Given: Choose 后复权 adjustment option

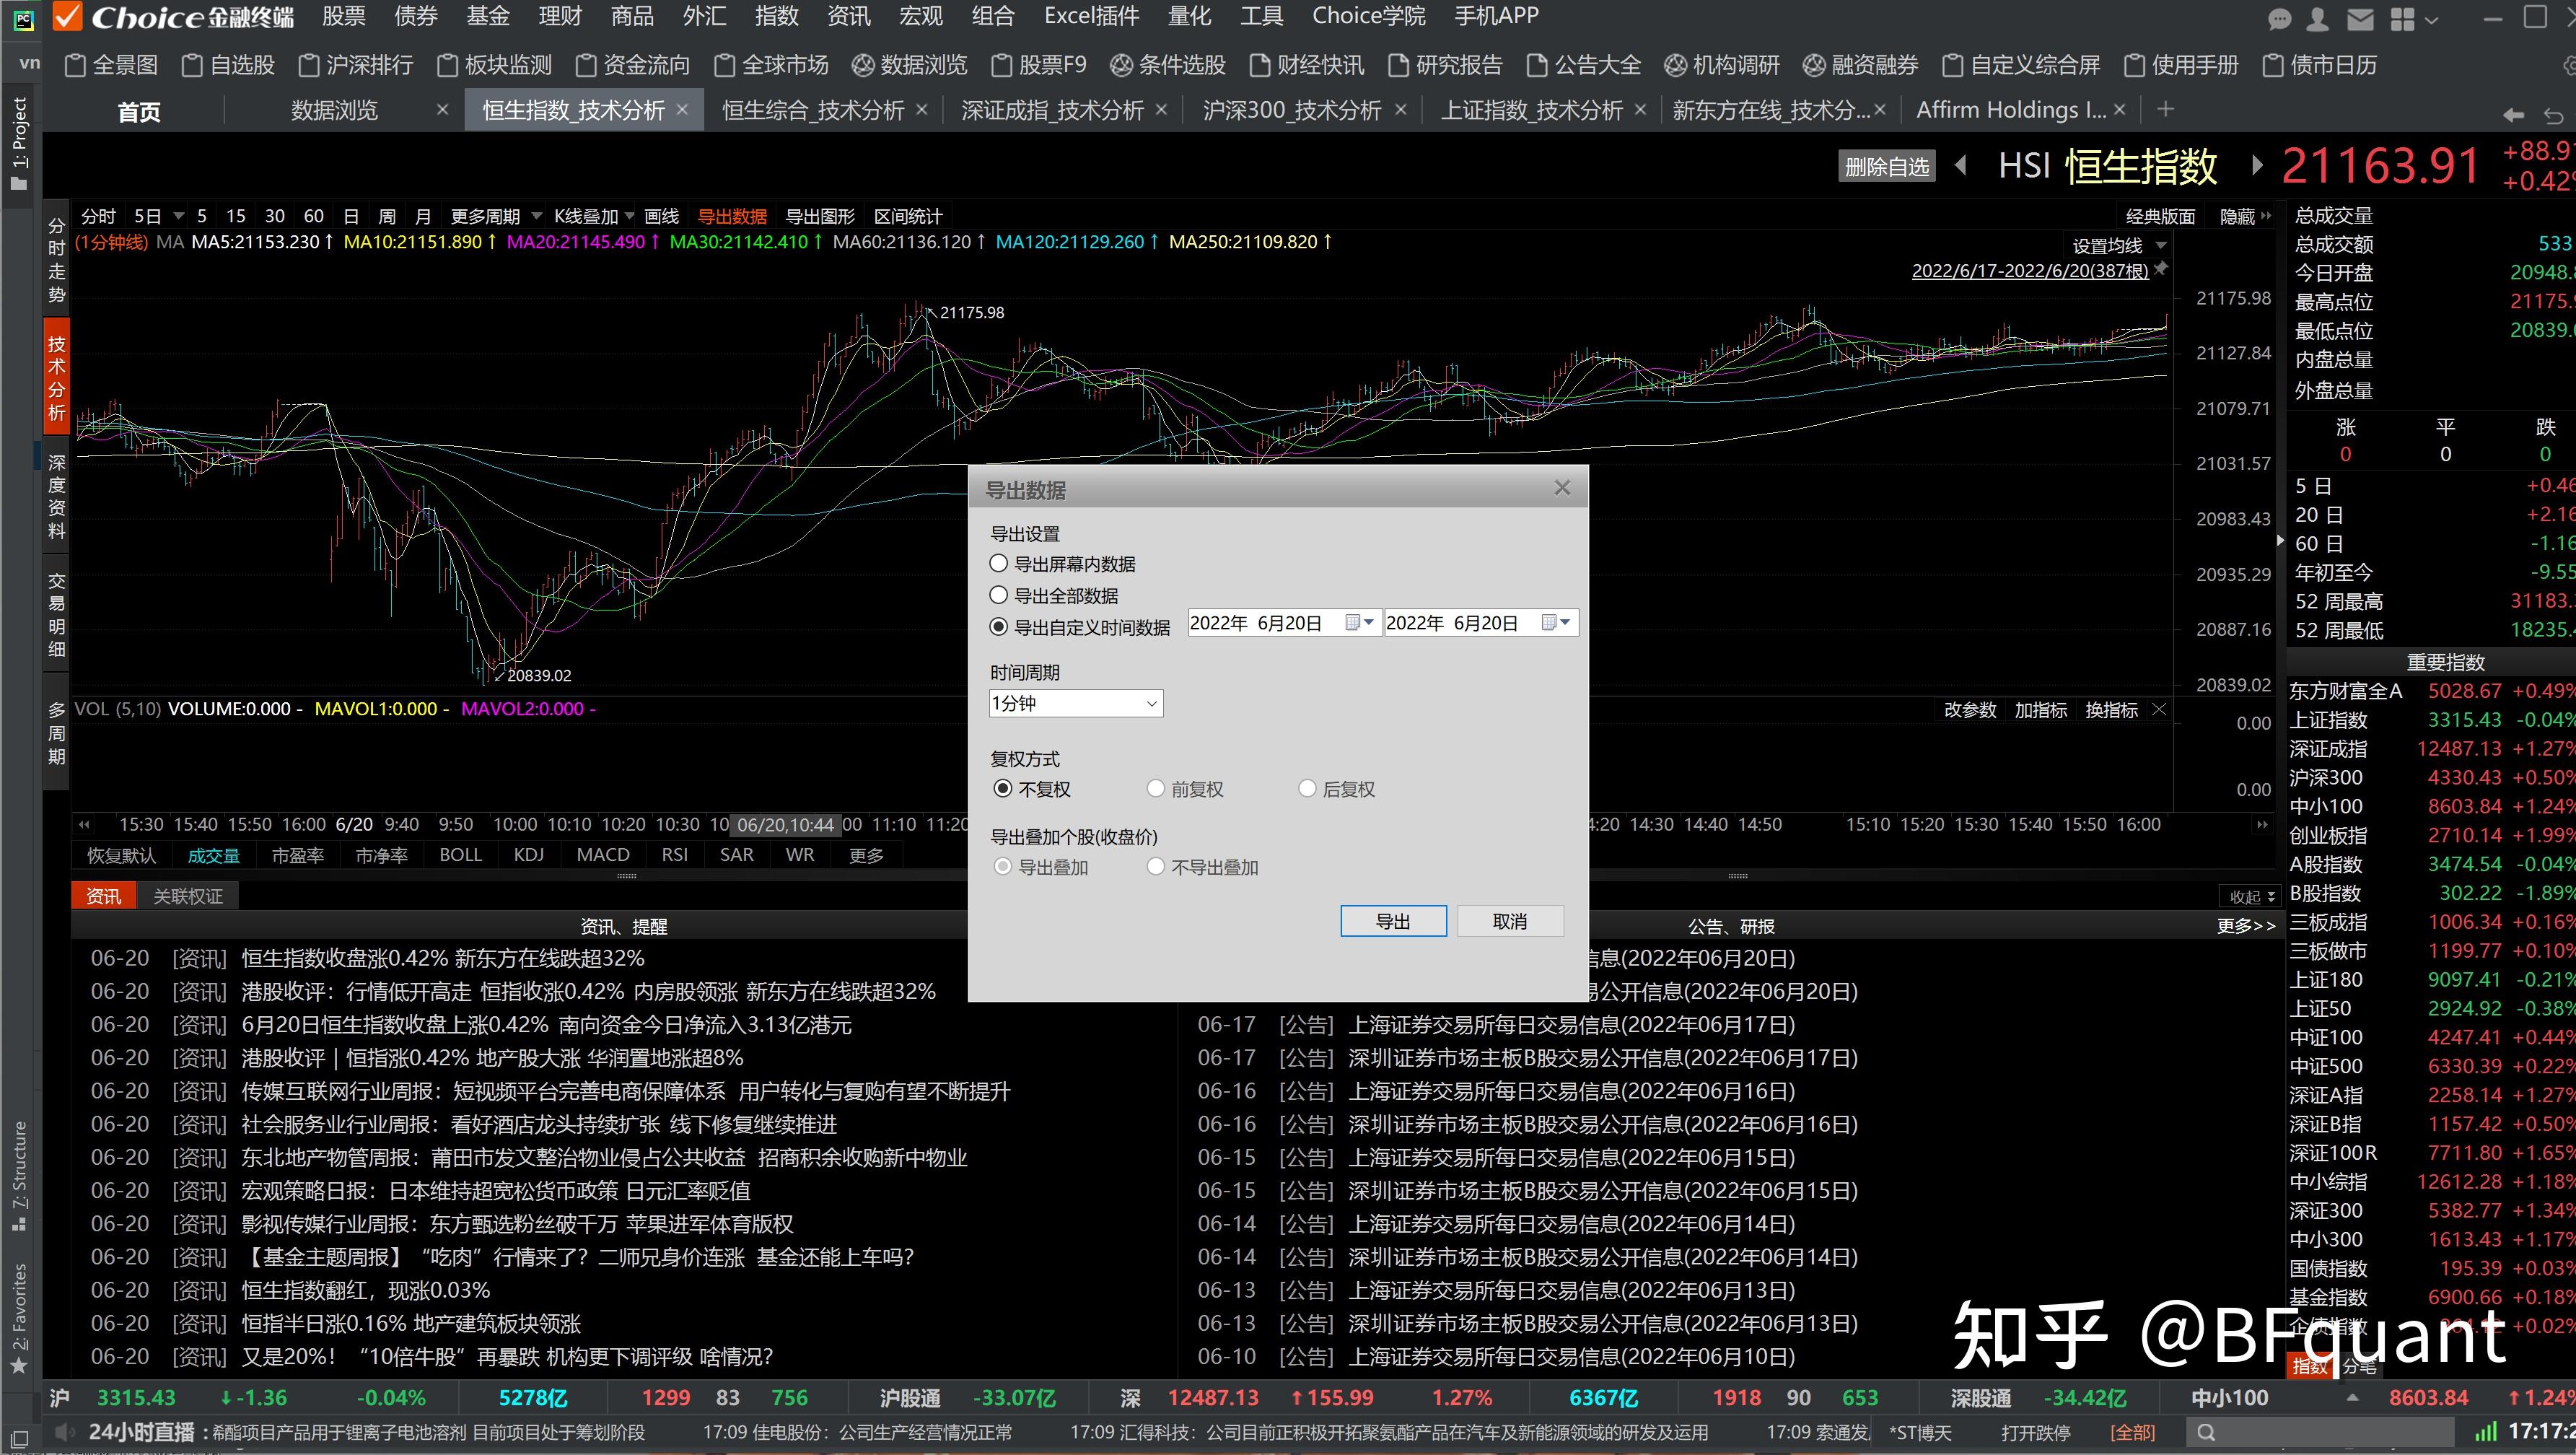Looking at the screenshot, I should [1336, 789].
